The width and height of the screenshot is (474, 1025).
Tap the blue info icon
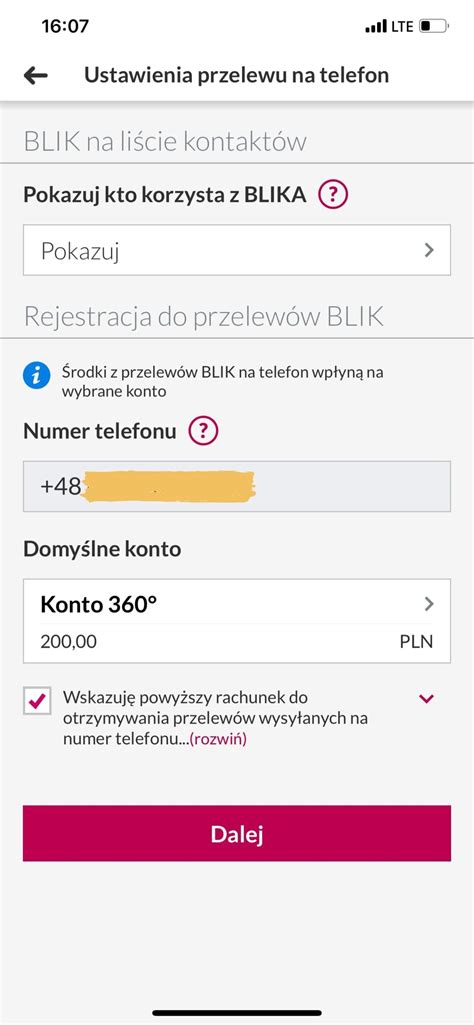coord(37,375)
